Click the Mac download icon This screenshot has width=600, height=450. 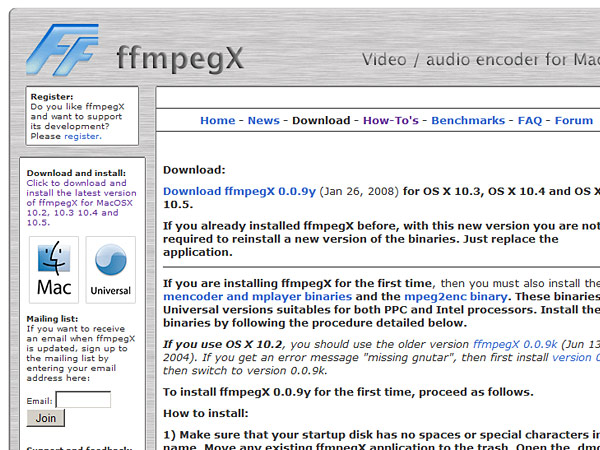54,270
